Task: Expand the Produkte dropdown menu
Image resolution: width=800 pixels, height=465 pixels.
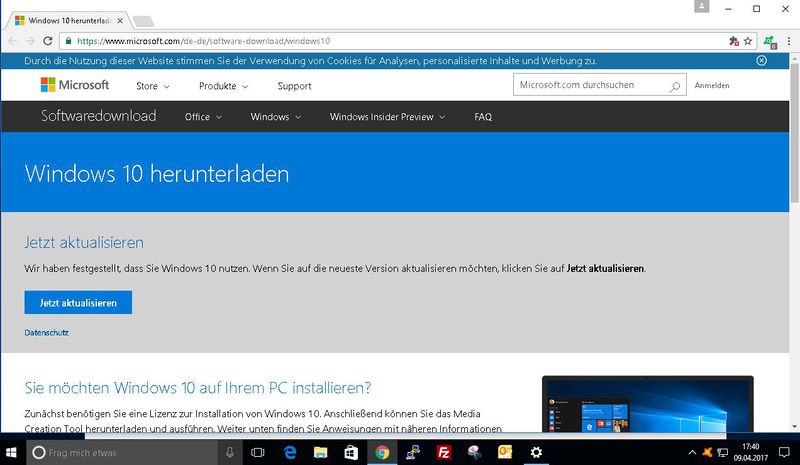Action: coord(223,86)
